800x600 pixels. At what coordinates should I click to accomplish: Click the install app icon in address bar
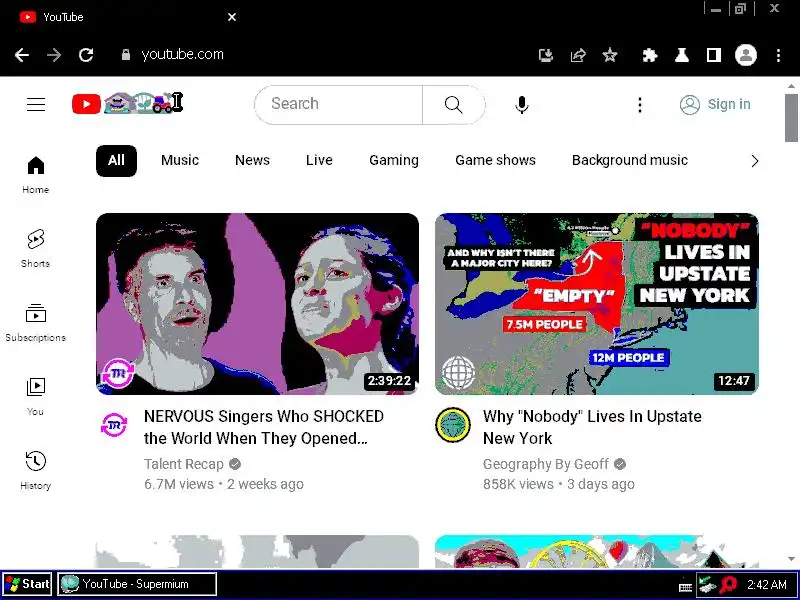[x=546, y=55]
